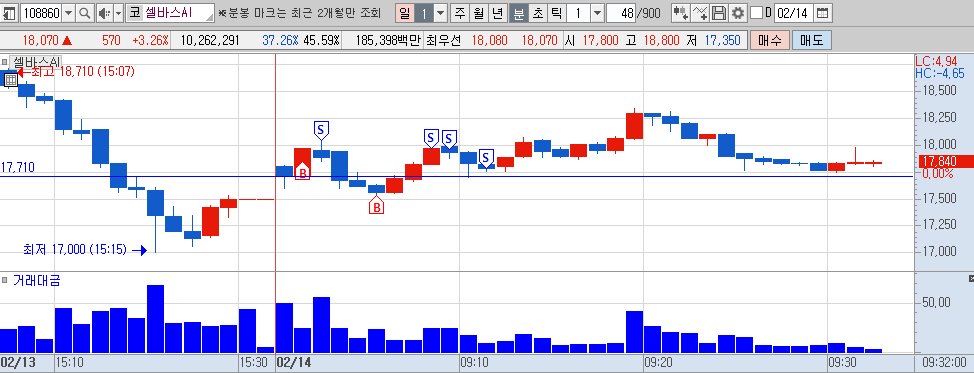Save chart with the floppy disk icon
Viewport: 974px width, 373px height.
(719, 12)
